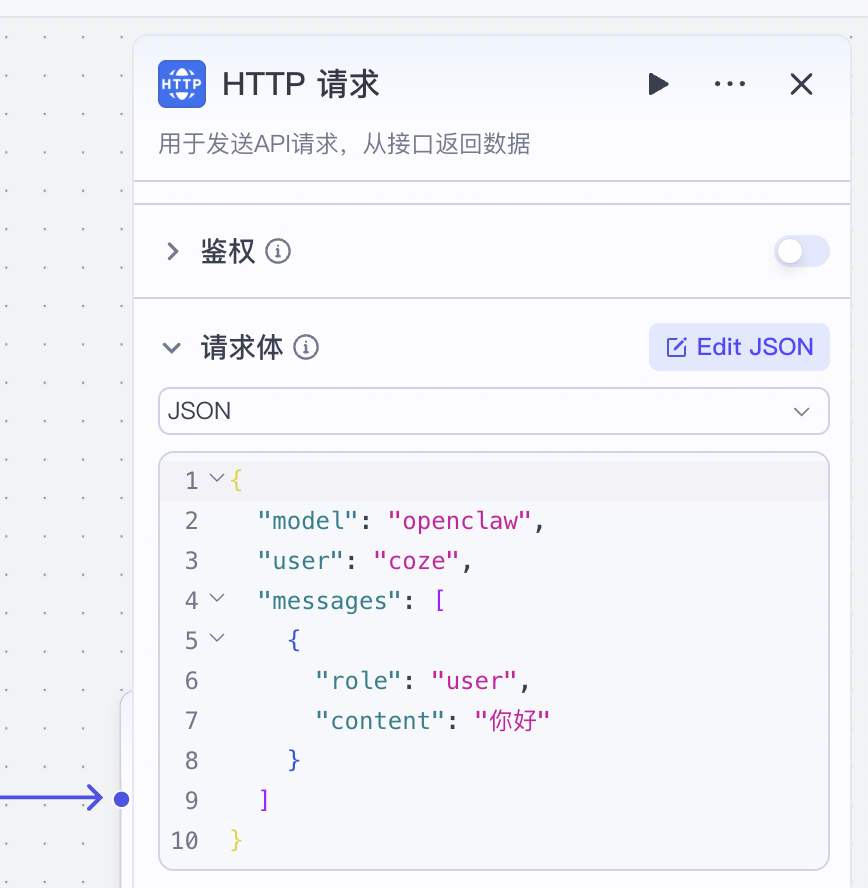Image resolution: width=868 pixels, height=888 pixels.
Task: Fold the message object at line 5
Action: tap(216, 640)
